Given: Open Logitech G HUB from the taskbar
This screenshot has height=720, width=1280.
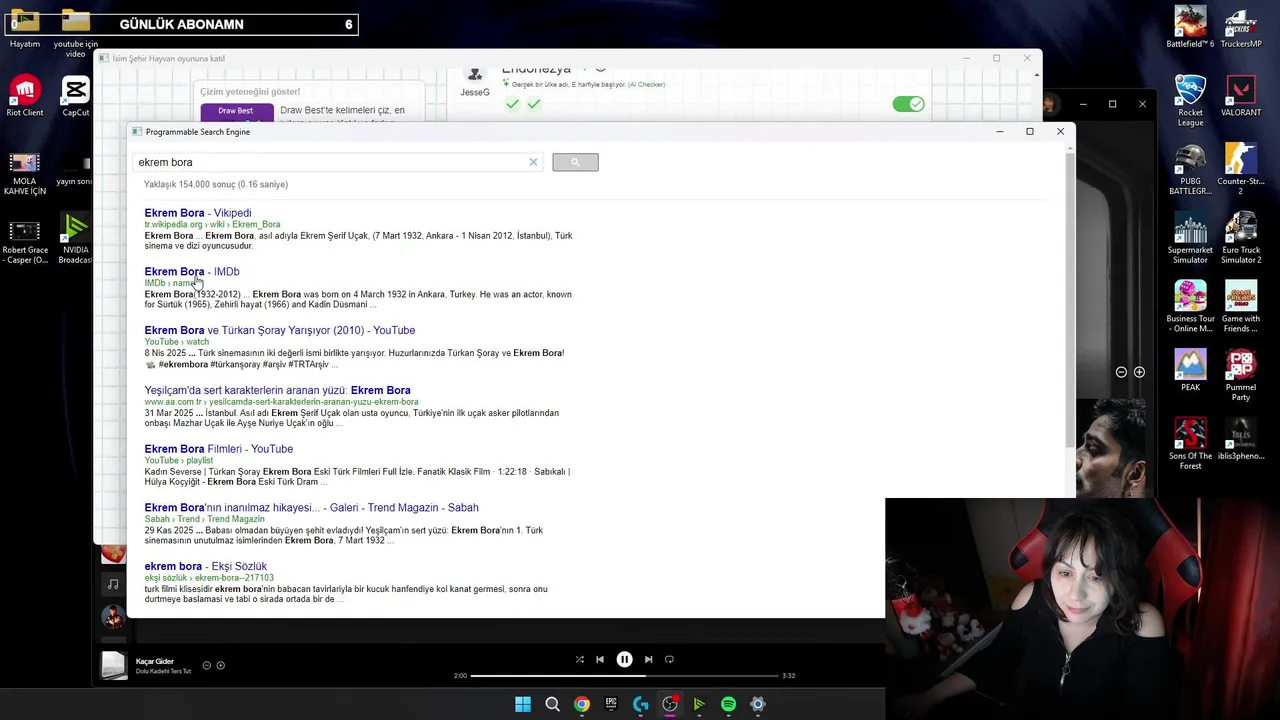Looking at the screenshot, I should point(640,704).
